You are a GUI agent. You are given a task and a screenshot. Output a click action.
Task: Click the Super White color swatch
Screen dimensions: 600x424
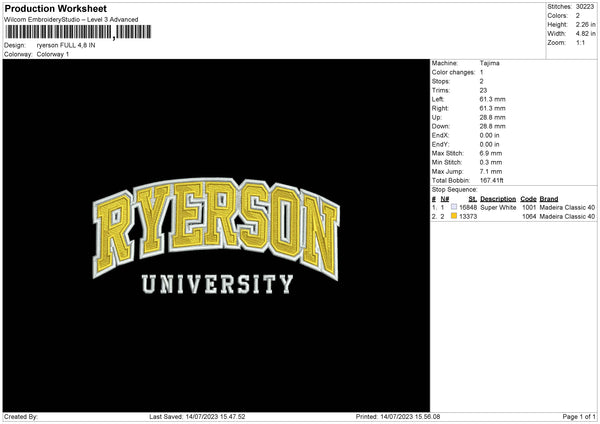coord(454,207)
